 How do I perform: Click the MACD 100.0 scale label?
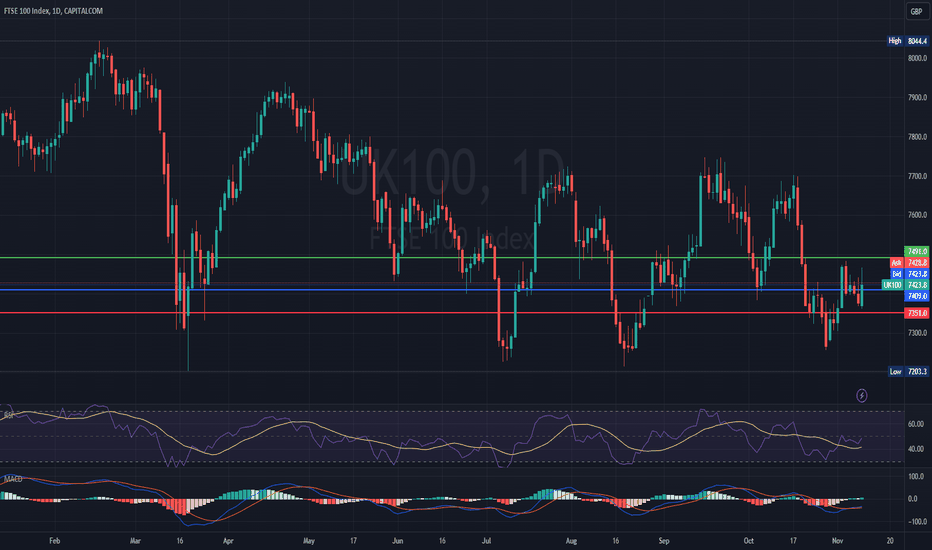916,476
